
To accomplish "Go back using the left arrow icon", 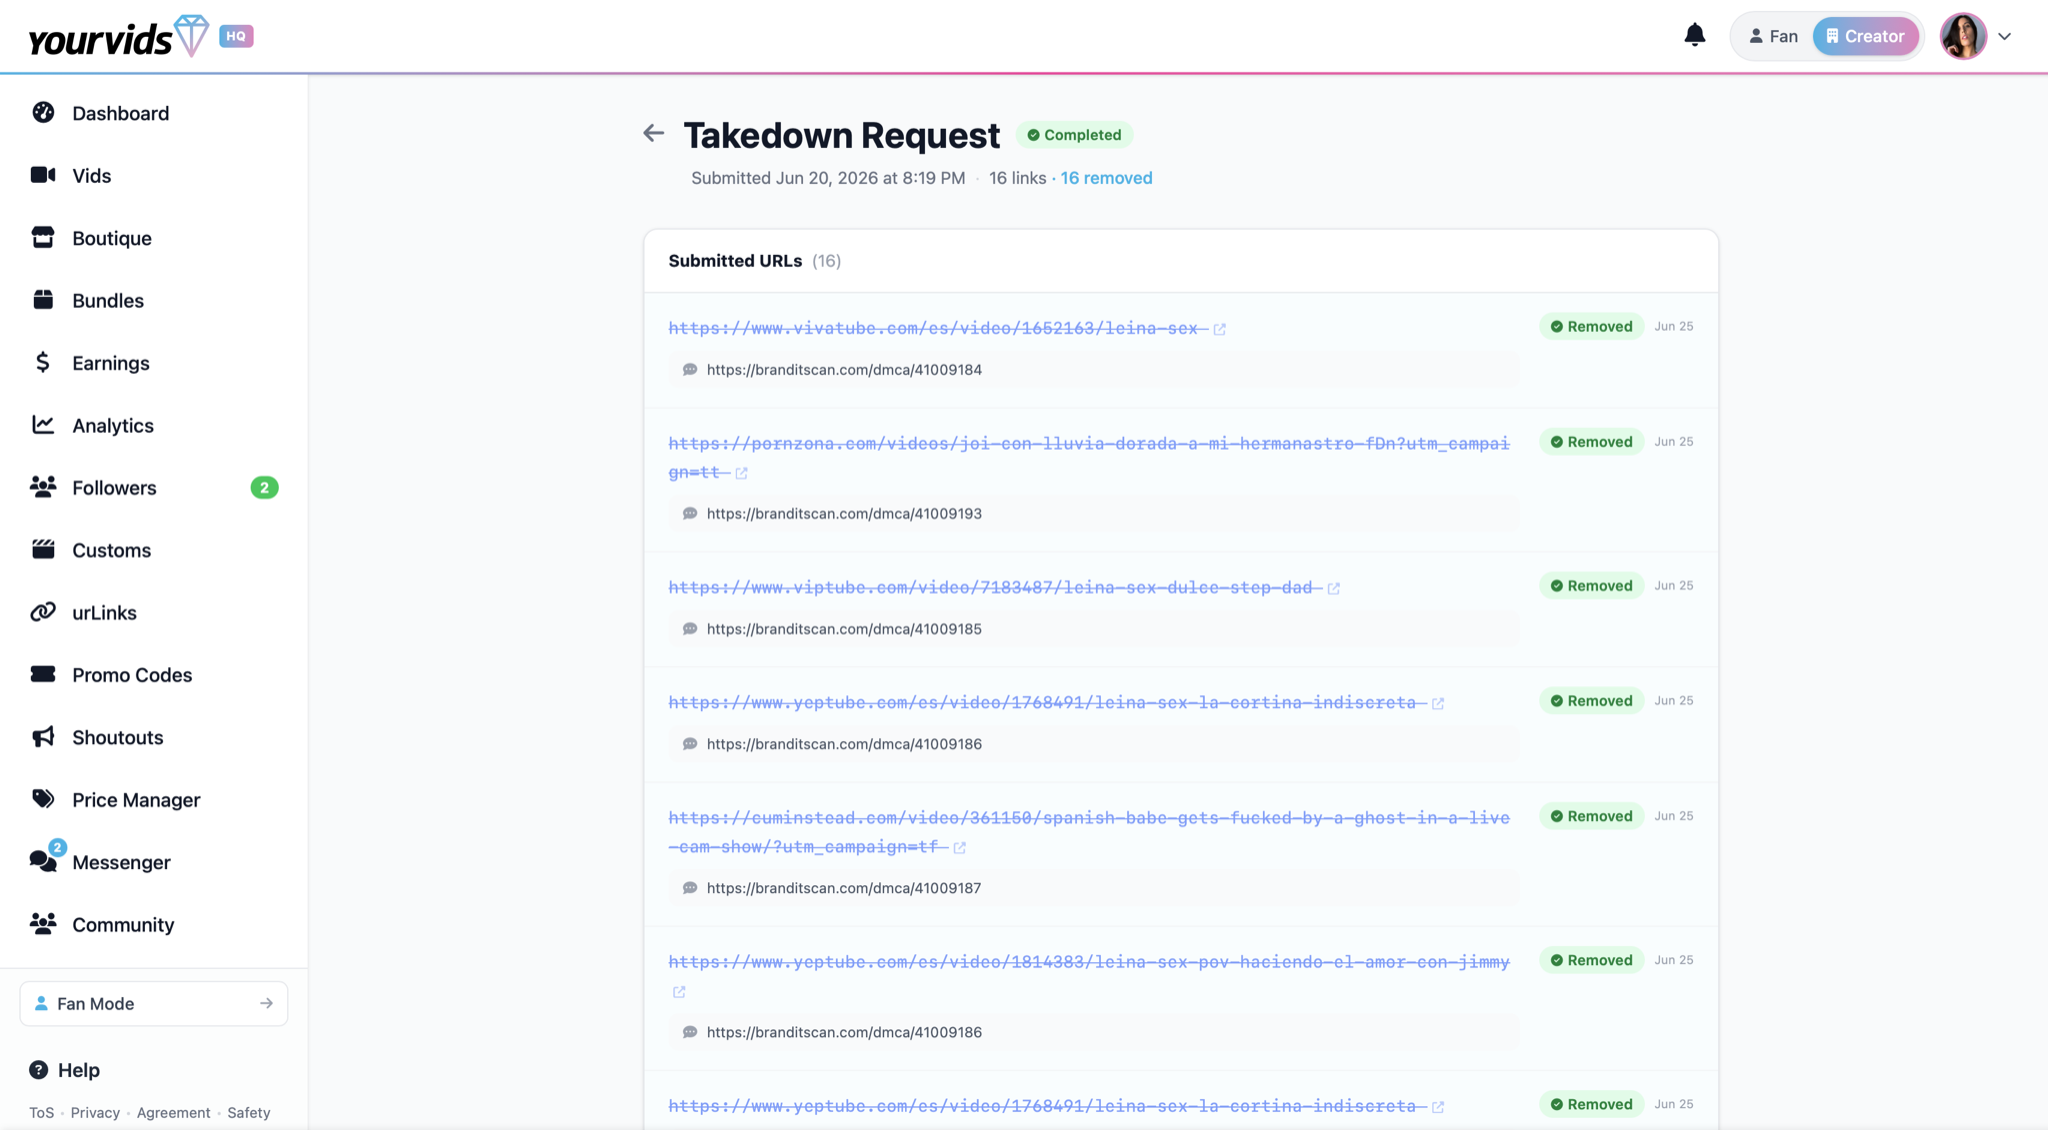I will tap(653, 133).
